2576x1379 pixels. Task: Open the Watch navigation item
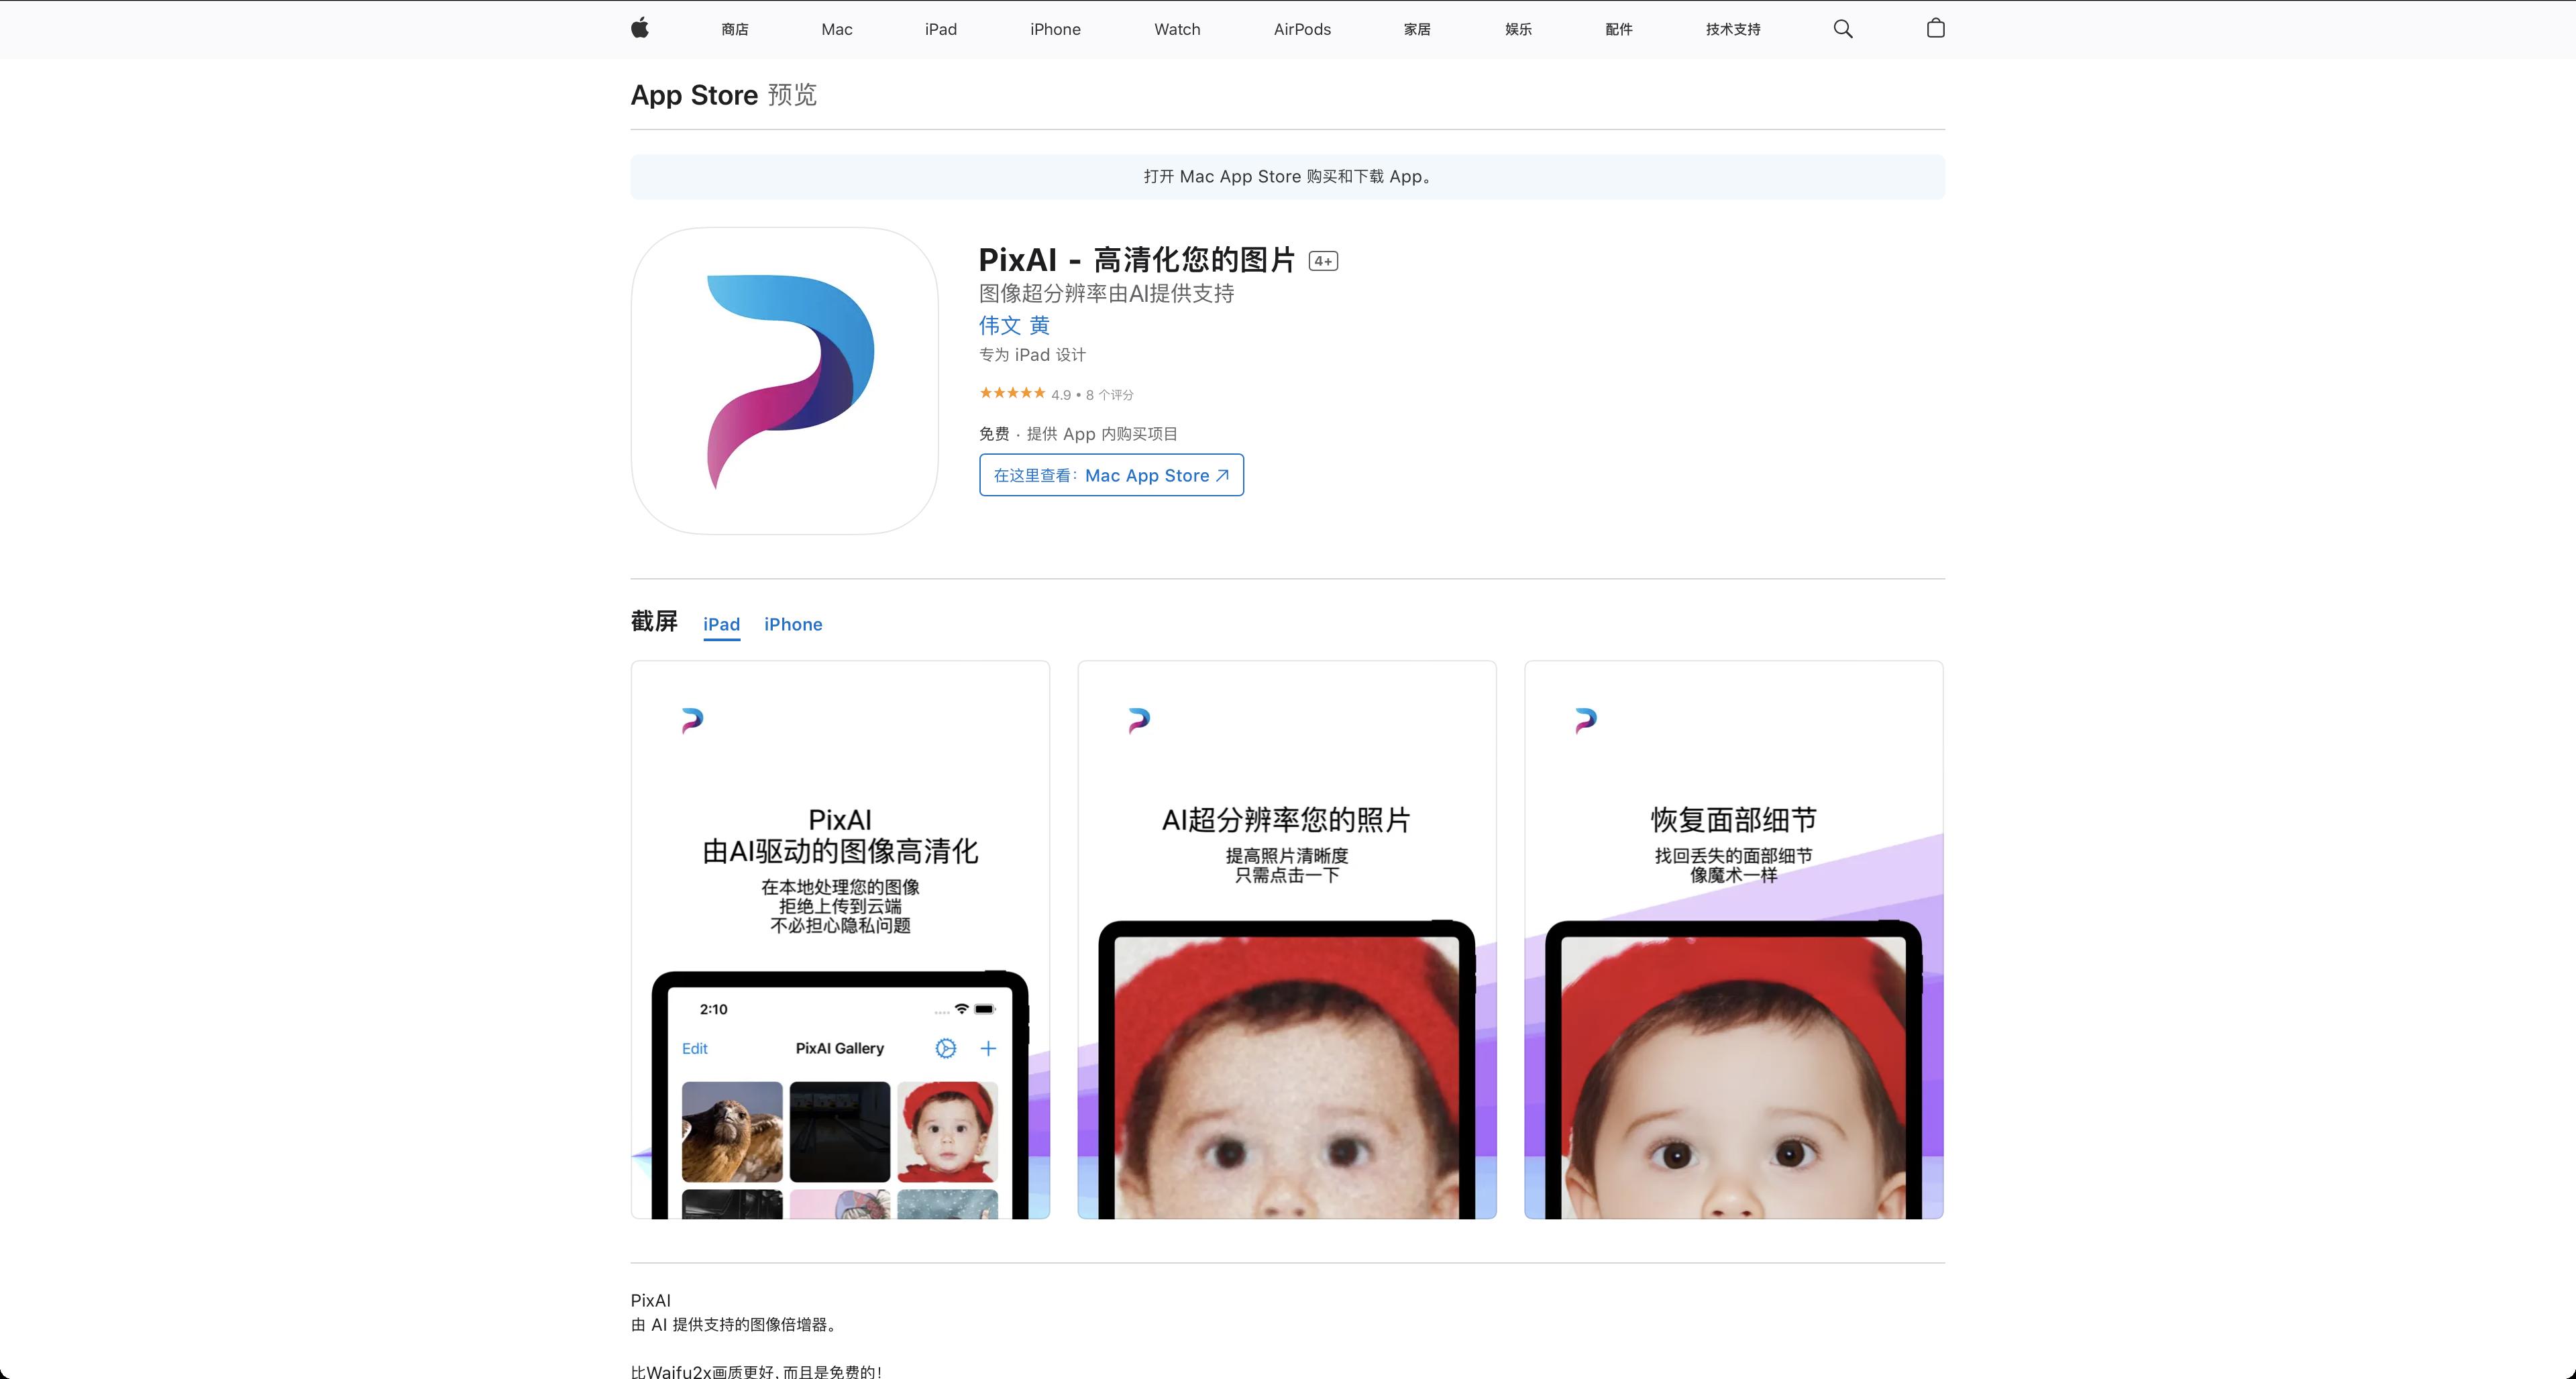1177,29
